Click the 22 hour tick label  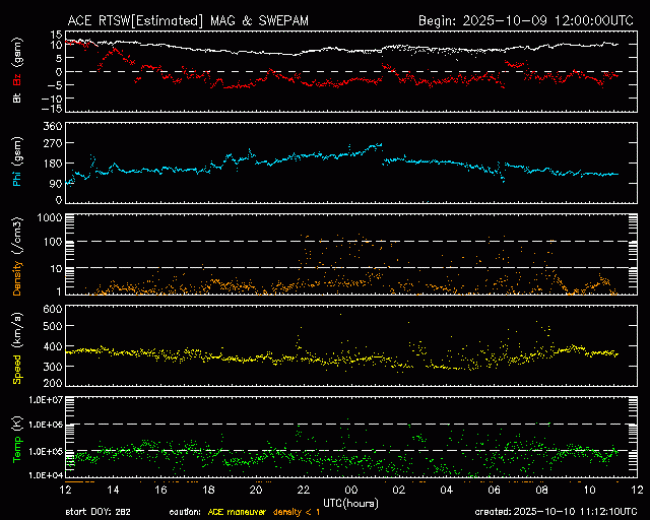coord(303,490)
